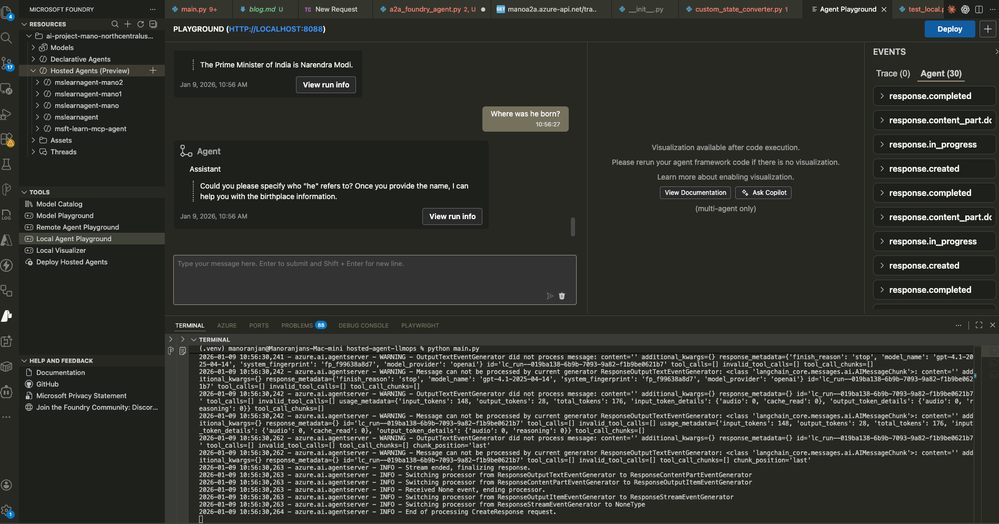Expand the msft-learn-mcp-agent node
The height and width of the screenshot is (524, 999).
[x=38, y=129]
